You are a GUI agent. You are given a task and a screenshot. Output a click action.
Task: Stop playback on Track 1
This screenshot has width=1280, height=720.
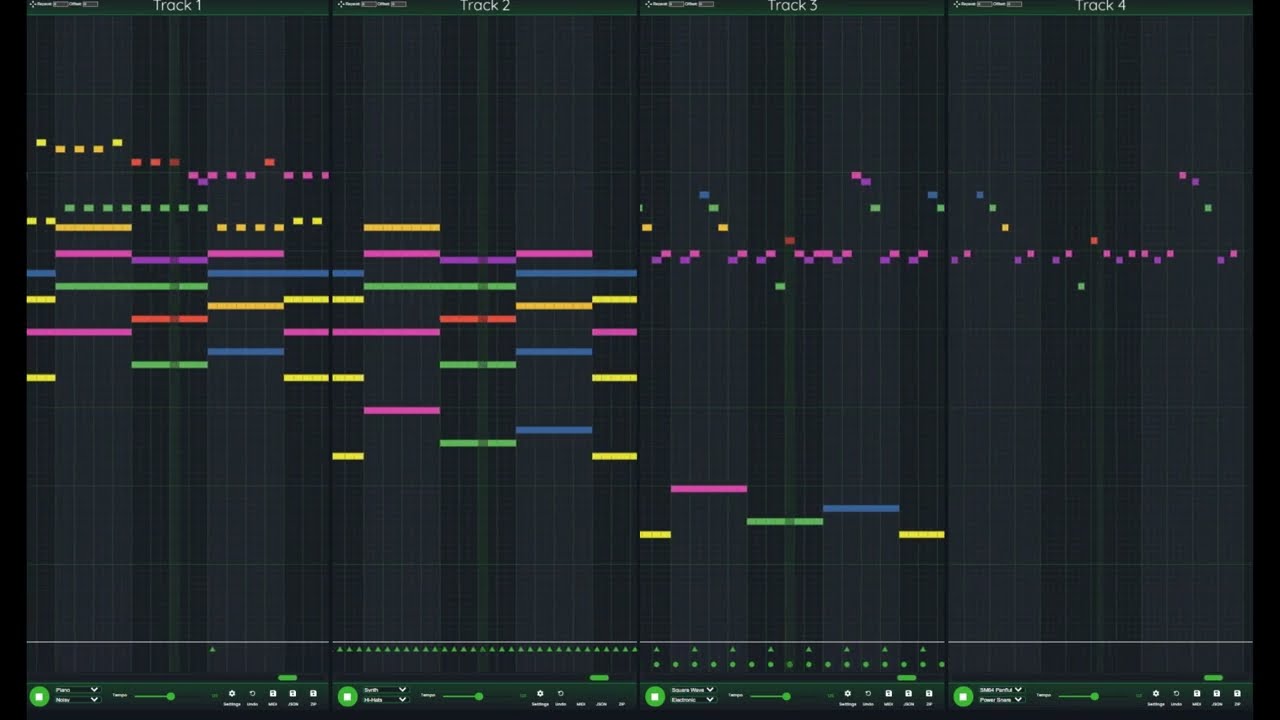(39, 696)
